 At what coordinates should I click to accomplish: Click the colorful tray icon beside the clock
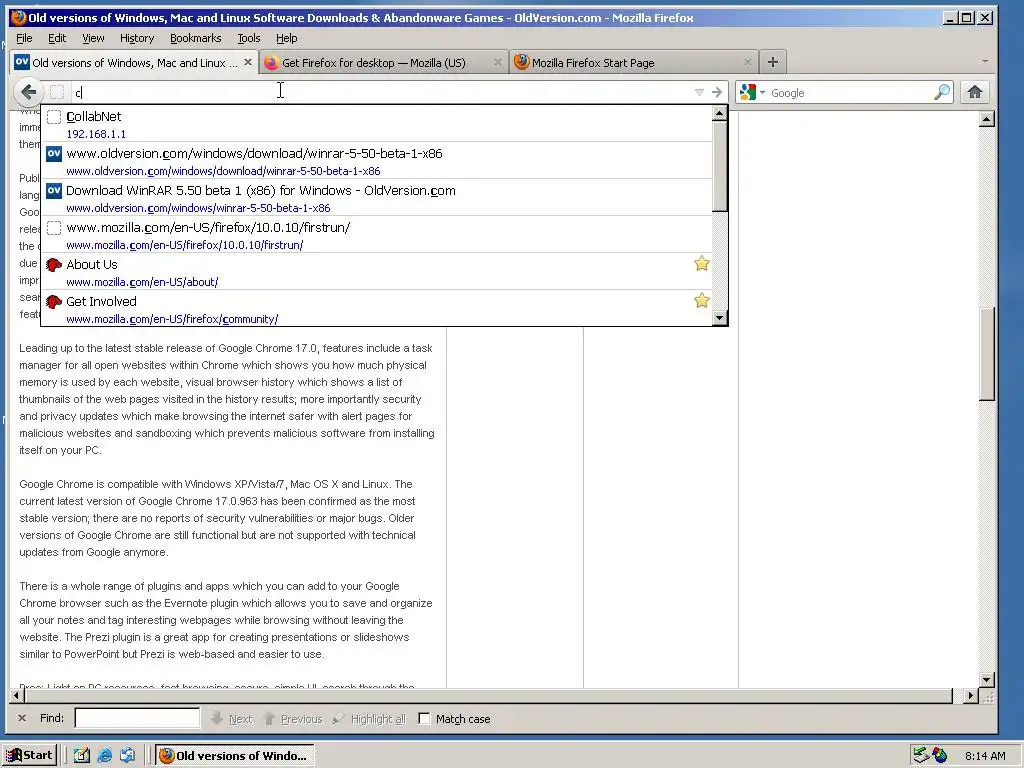940,756
